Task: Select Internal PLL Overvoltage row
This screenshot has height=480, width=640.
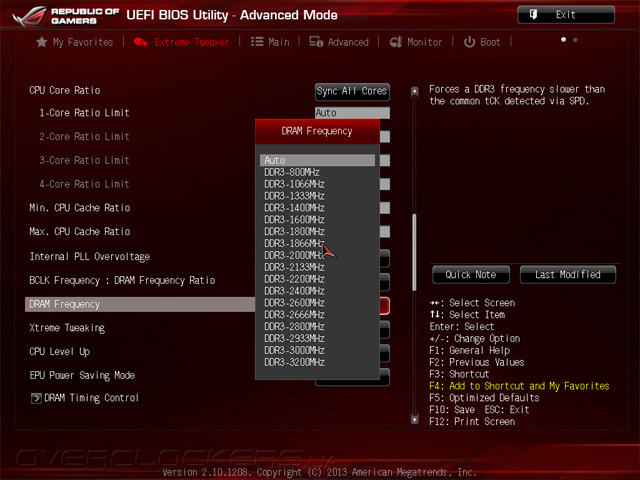Action: tap(90, 256)
